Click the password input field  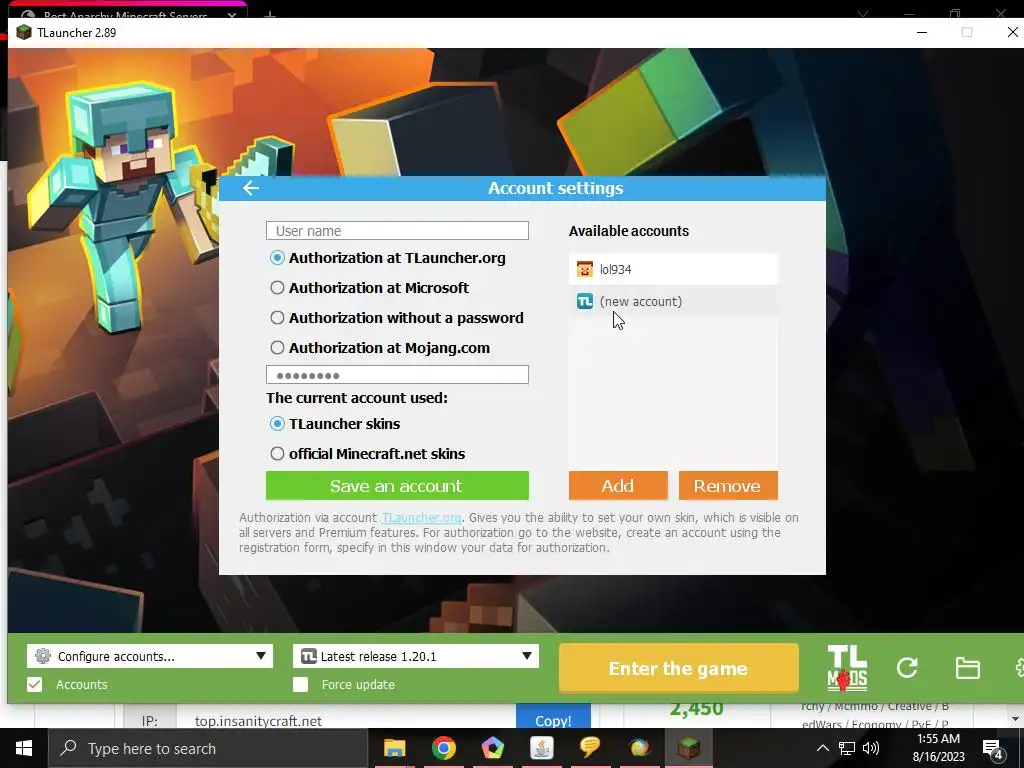pos(397,375)
